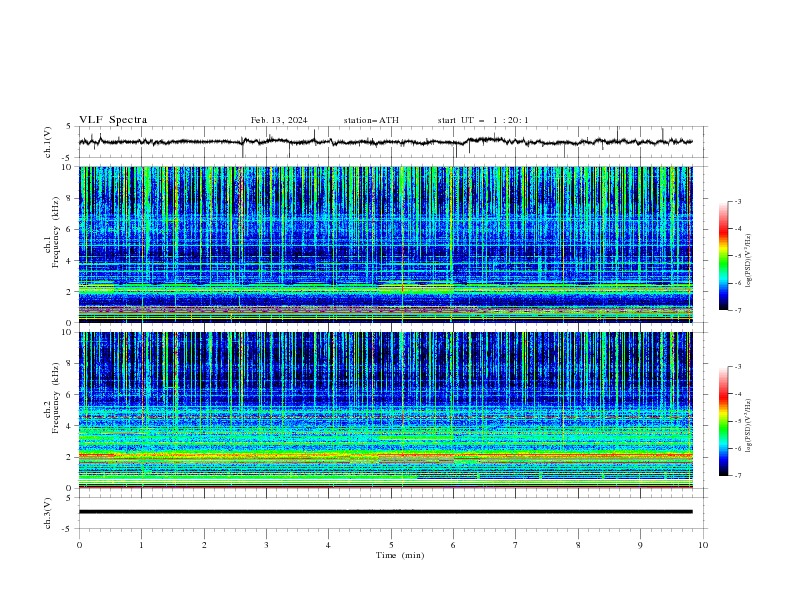
Task: Click the ch.1 colorbar "log(PSD)(V²/Hz)" label
Action: click(x=749, y=261)
